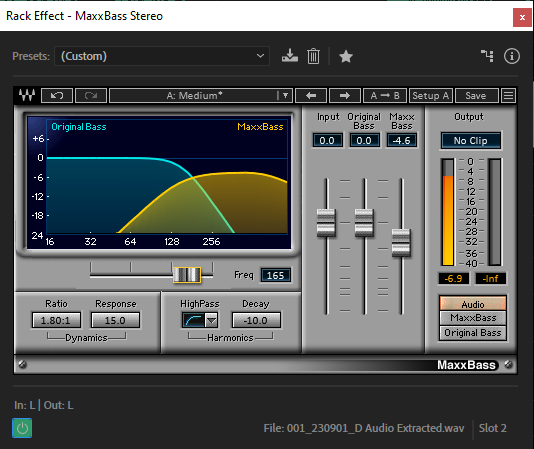The width and height of the screenshot is (534, 449).
Task: Click the Response value 15.0
Action: [115, 320]
